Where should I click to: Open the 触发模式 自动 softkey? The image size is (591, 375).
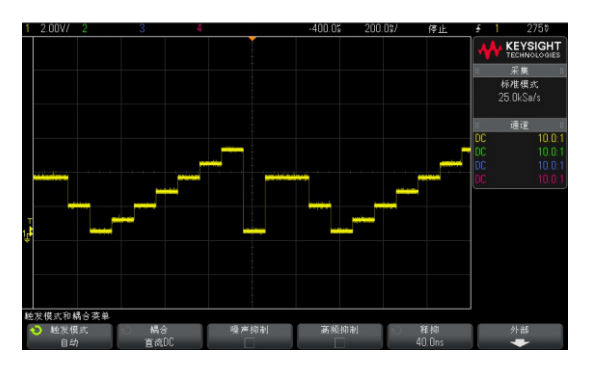click(x=70, y=336)
